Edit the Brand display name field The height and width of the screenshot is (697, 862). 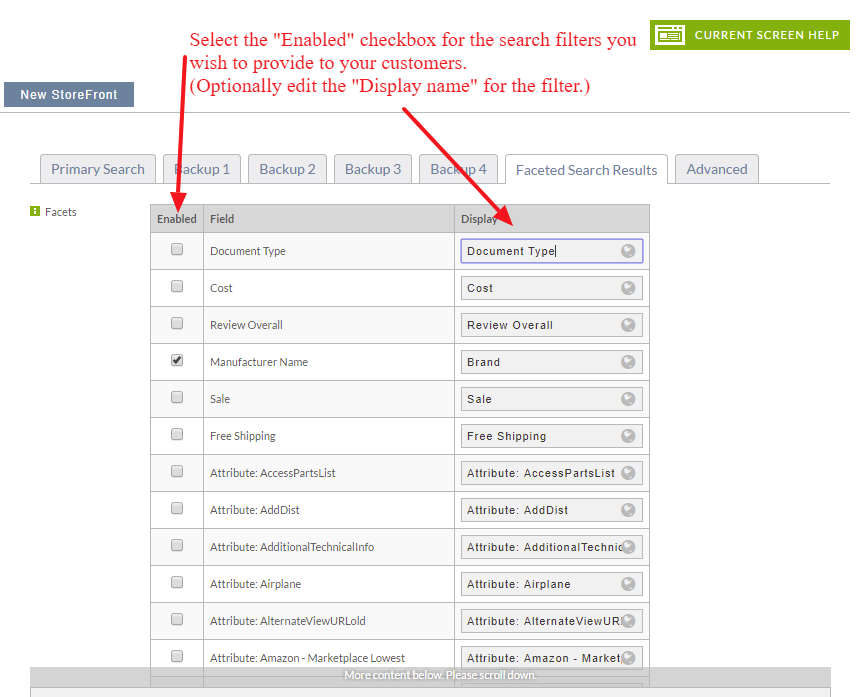[551, 362]
